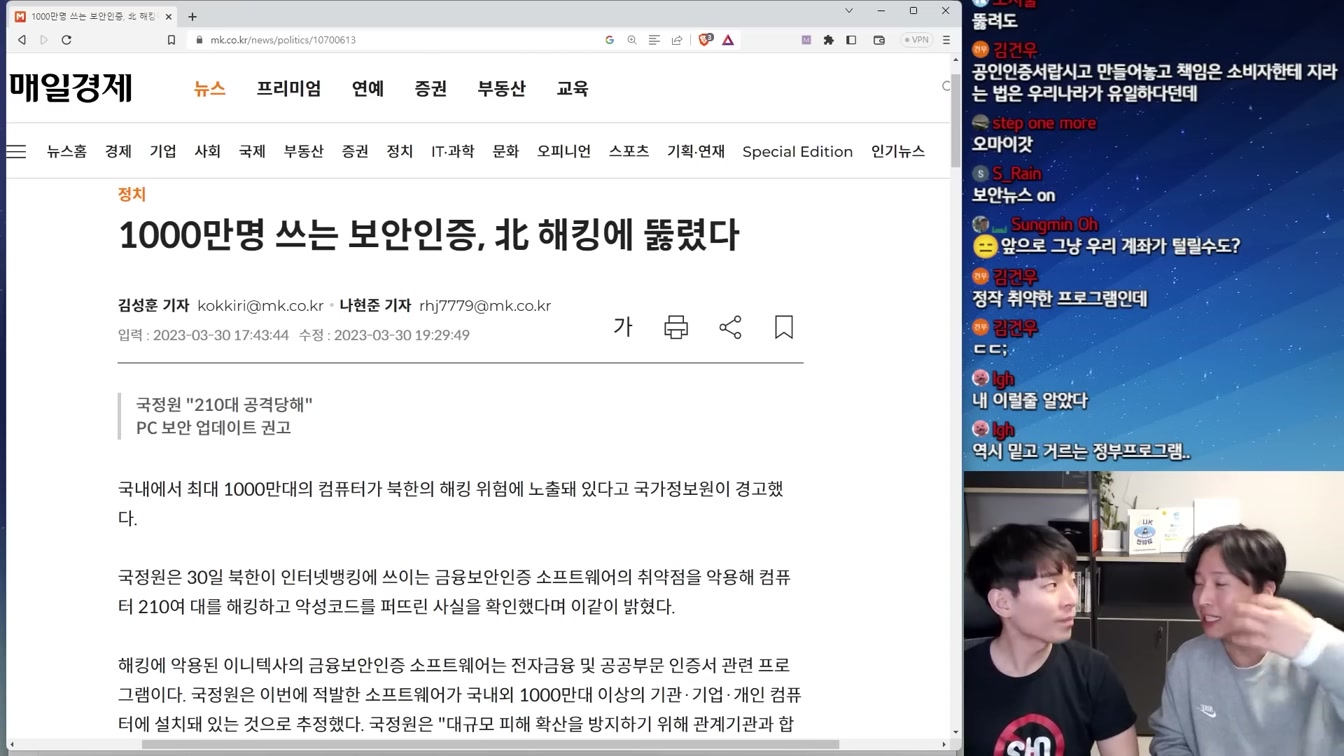Click chat username step one more
The width and height of the screenshot is (1344, 756).
coord(1044,123)
